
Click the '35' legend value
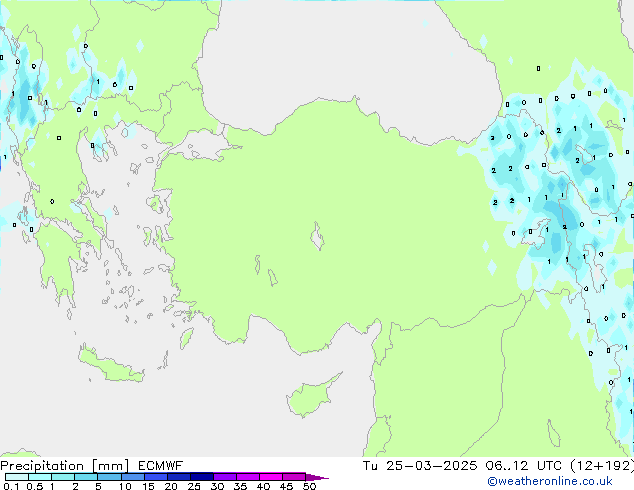(240, 486)
